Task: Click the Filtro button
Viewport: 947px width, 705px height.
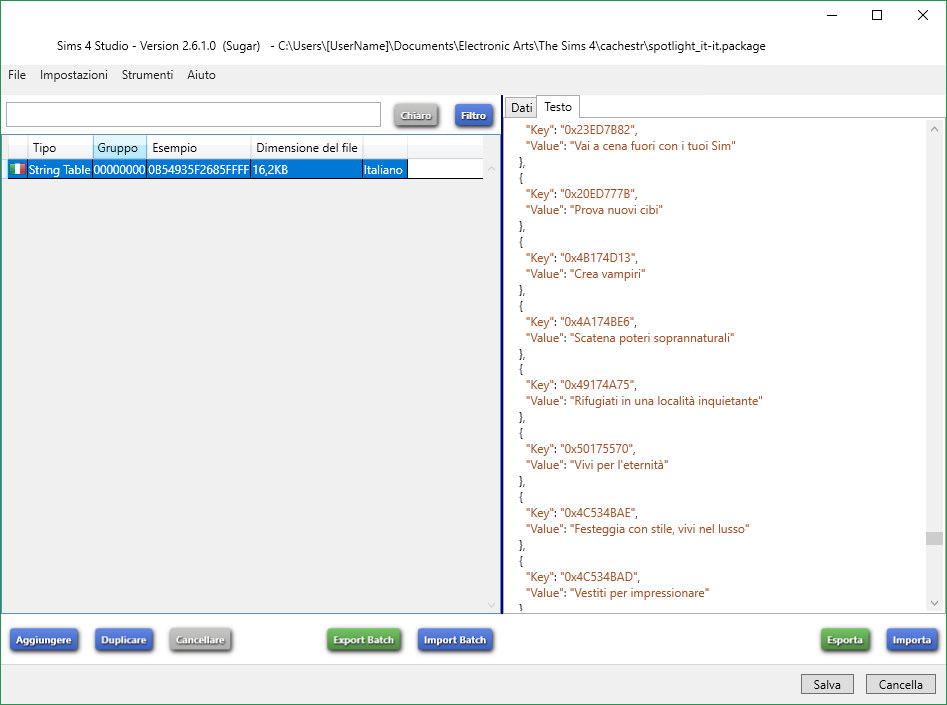Action: [x=473, y=115]
